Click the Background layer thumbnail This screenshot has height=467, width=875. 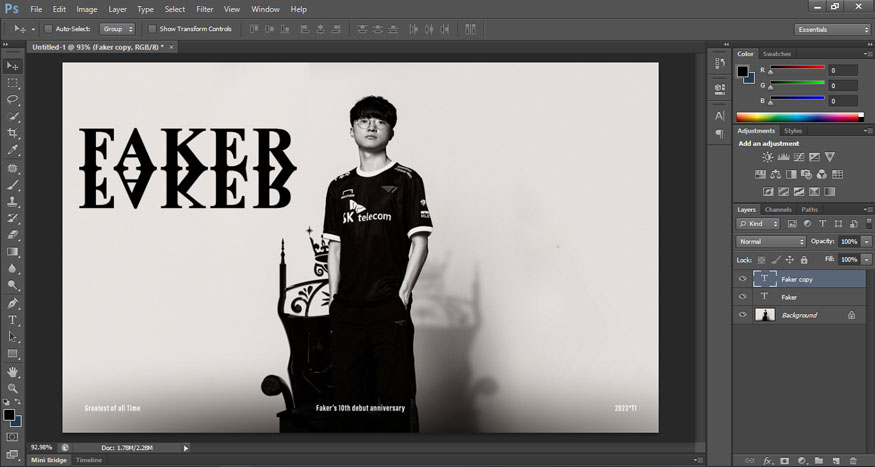pyautogui.click(x=765, y=315)
